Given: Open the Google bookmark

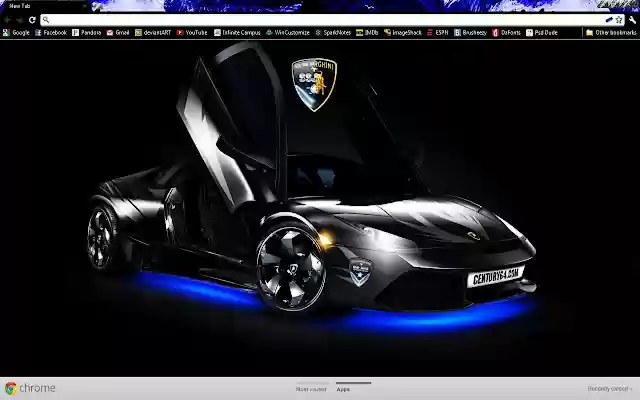Looking at the screenshot, I should (16, 33).
